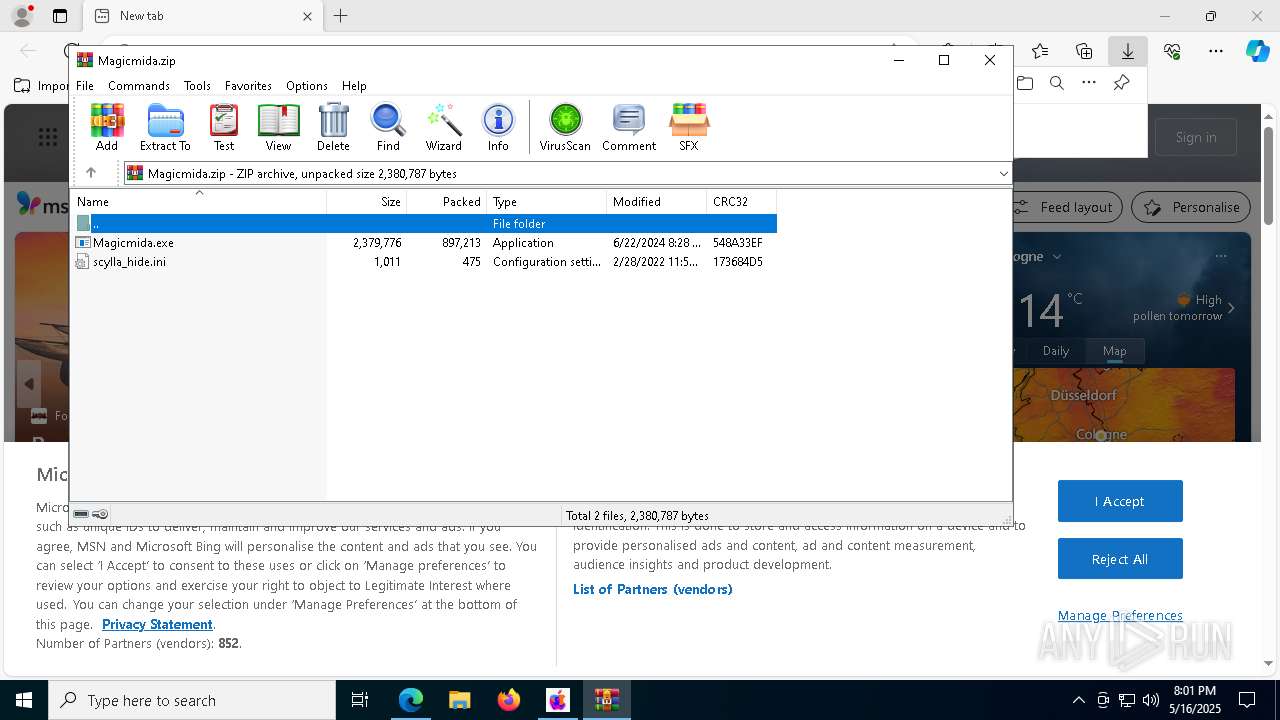Open the File menu

85,86
